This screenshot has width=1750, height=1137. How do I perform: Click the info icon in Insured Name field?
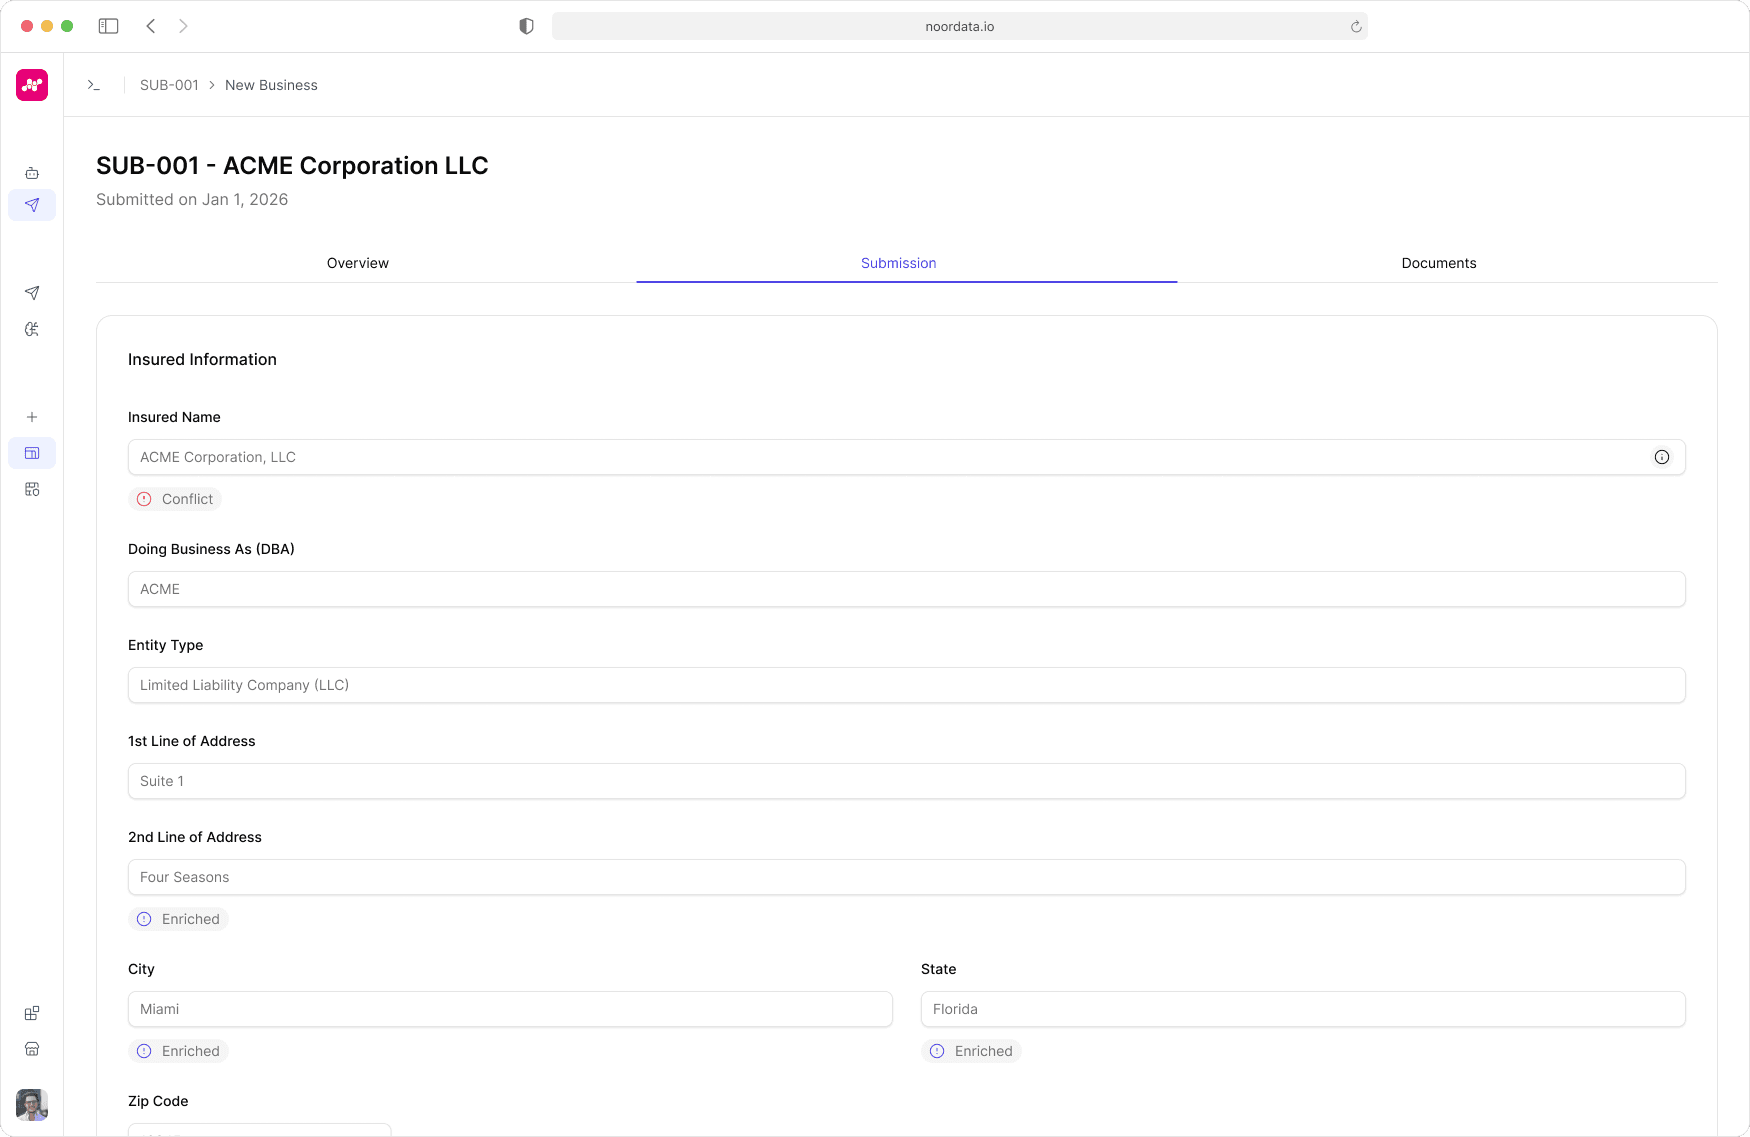click(x=1661, y=457)
